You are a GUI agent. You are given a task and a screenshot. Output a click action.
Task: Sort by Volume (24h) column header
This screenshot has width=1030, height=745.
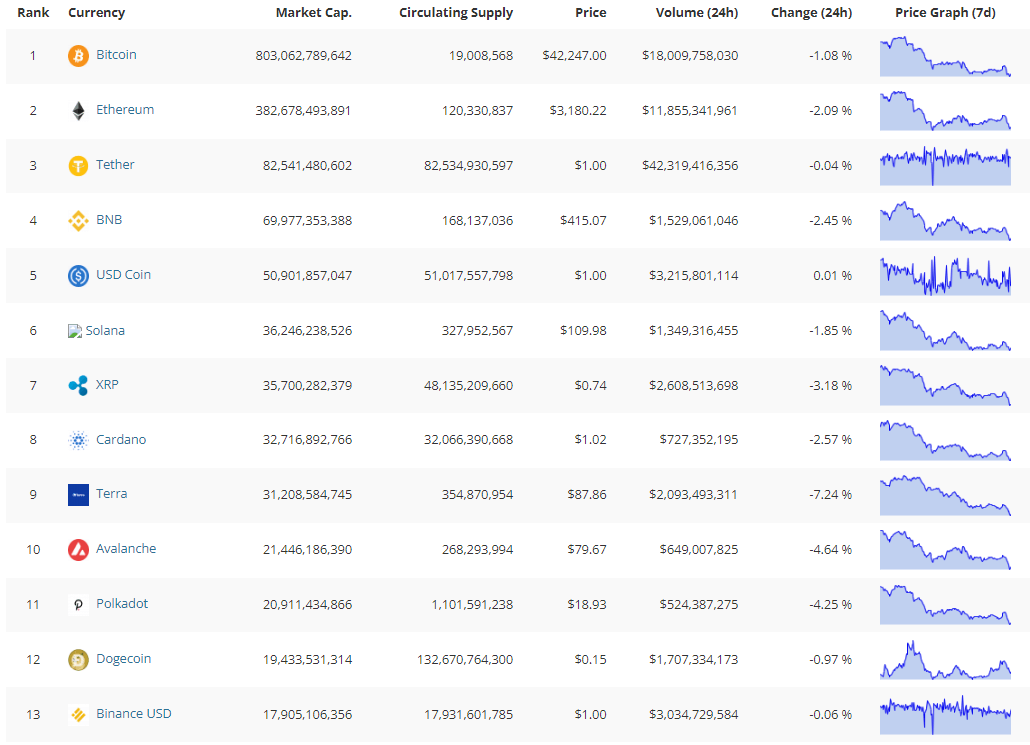(697, 12)
